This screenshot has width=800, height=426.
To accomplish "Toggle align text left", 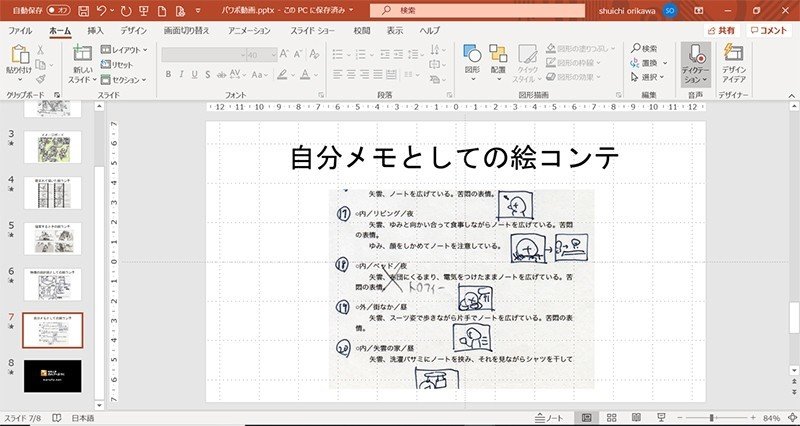I will 338,74.
